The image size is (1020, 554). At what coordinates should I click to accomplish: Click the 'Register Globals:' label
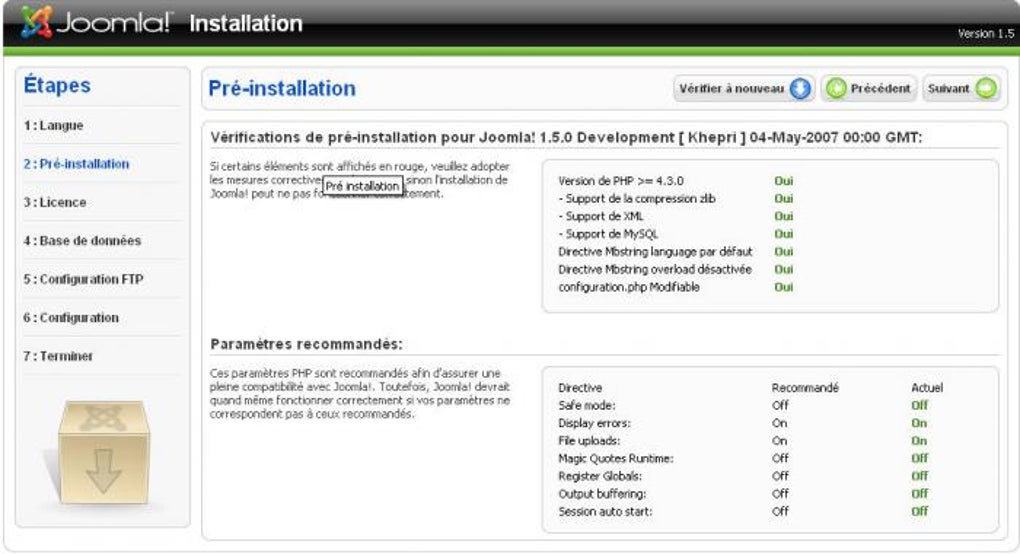(600, 476)
